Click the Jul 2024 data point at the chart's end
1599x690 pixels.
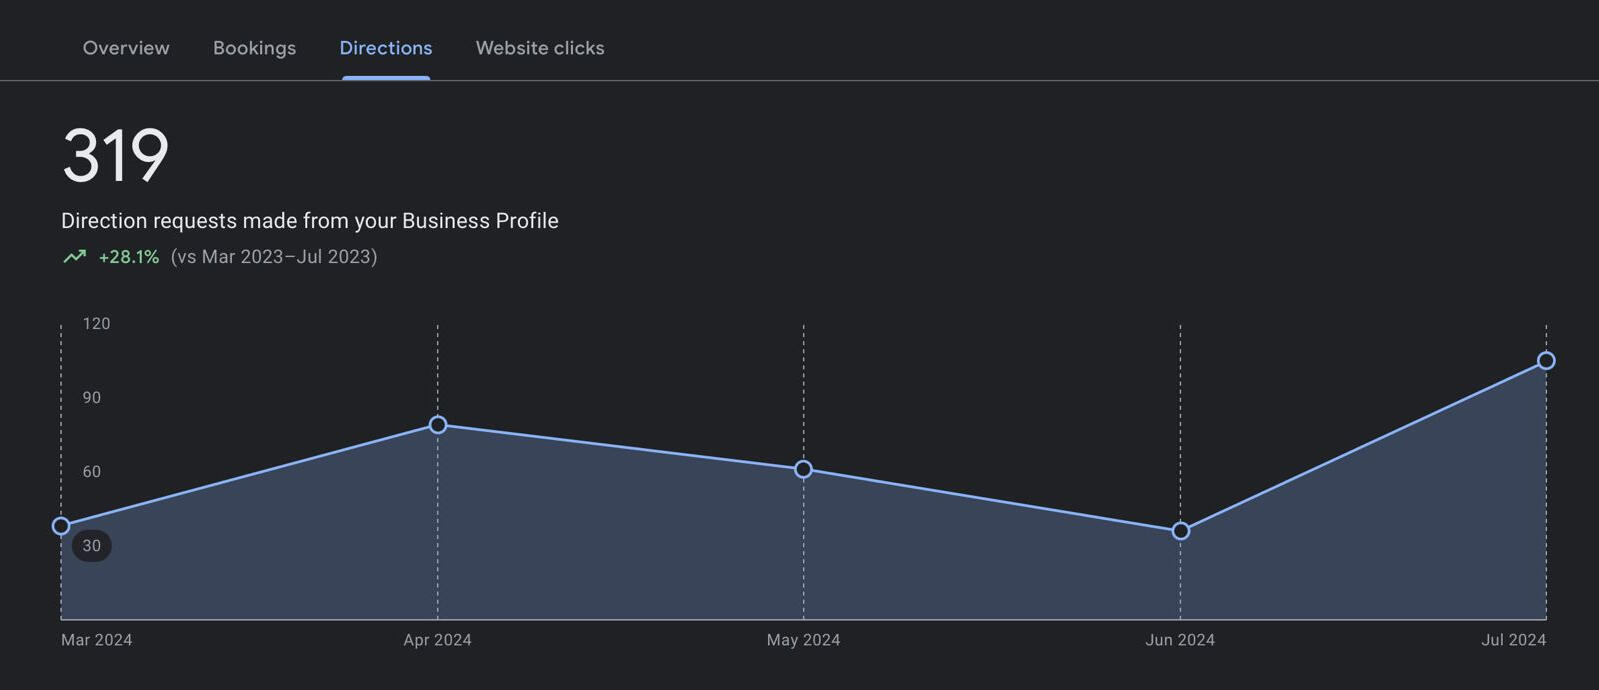point(1546,361)
